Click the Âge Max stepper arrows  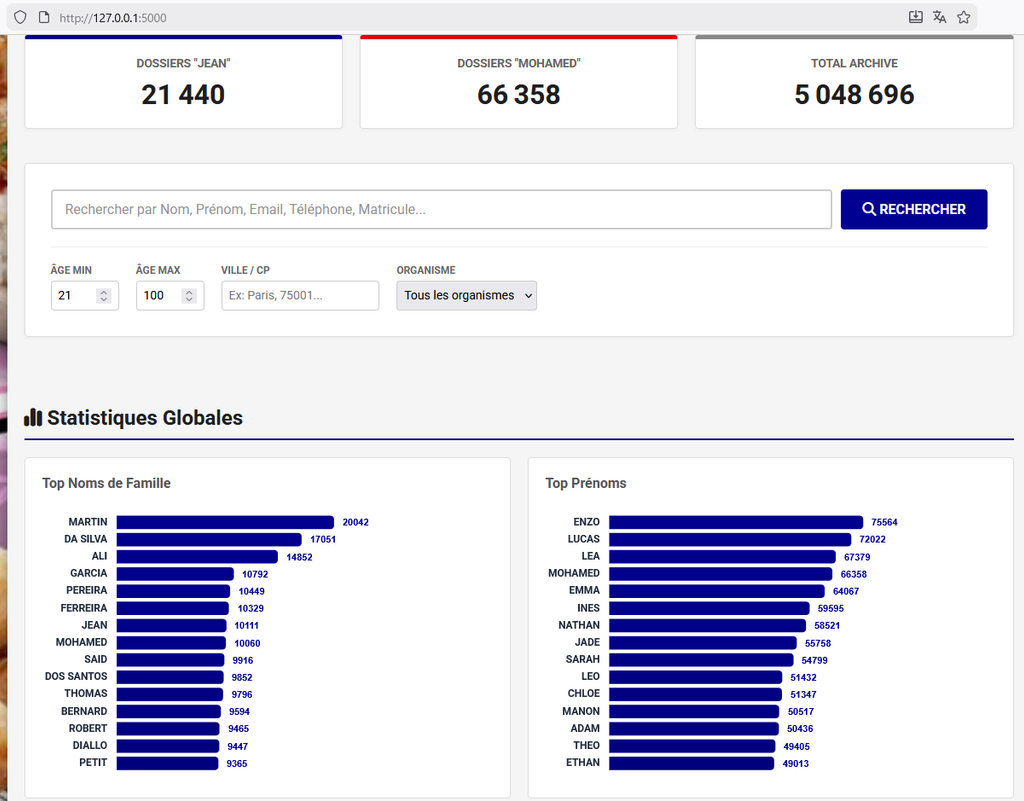188,296
